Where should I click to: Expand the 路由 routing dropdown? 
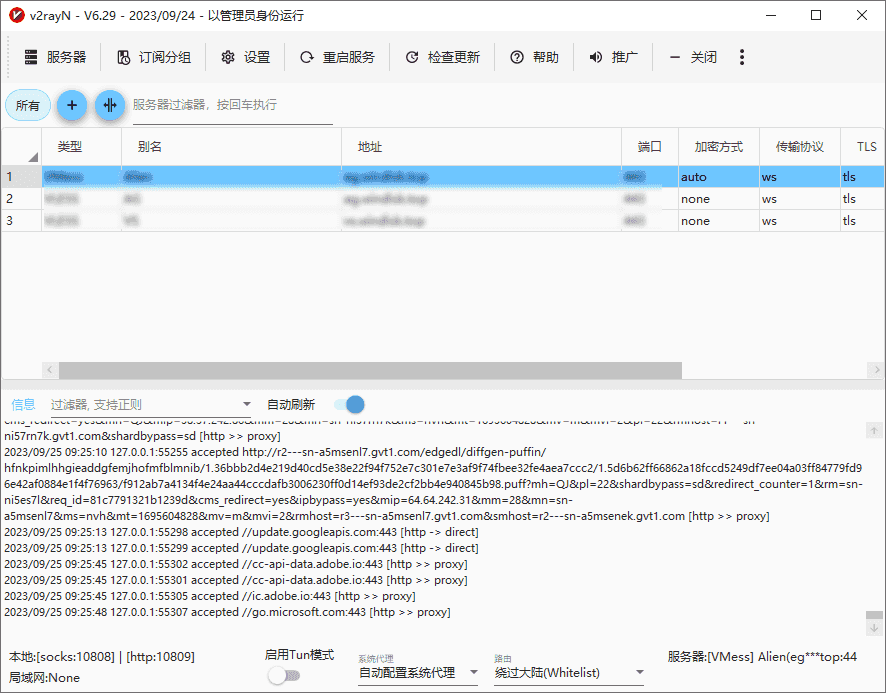(x=639, y=673)
